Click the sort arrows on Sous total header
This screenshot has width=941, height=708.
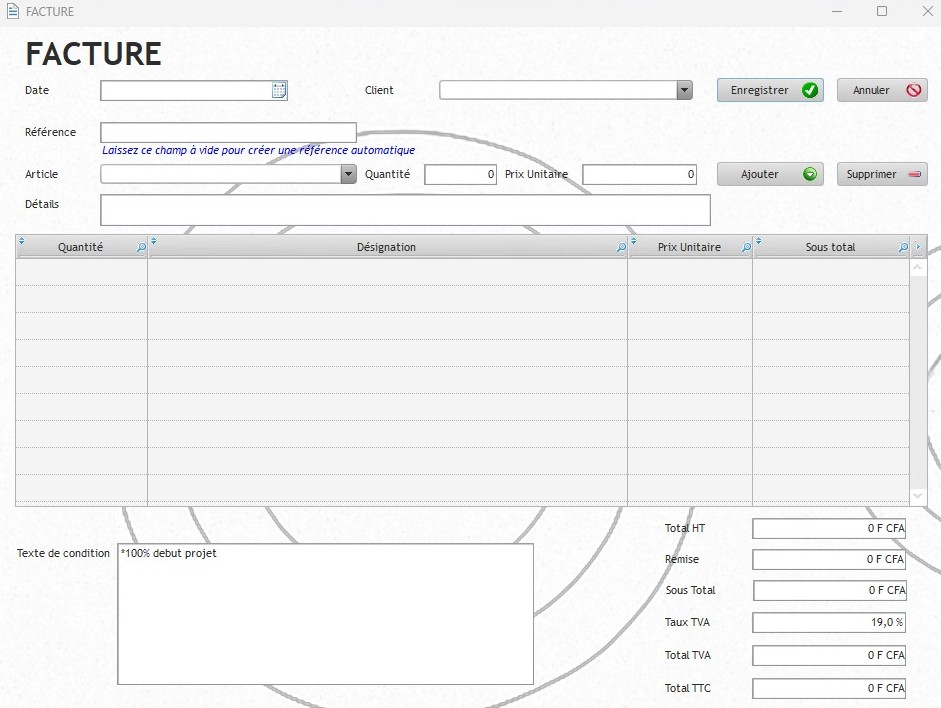tap(759, 241)
